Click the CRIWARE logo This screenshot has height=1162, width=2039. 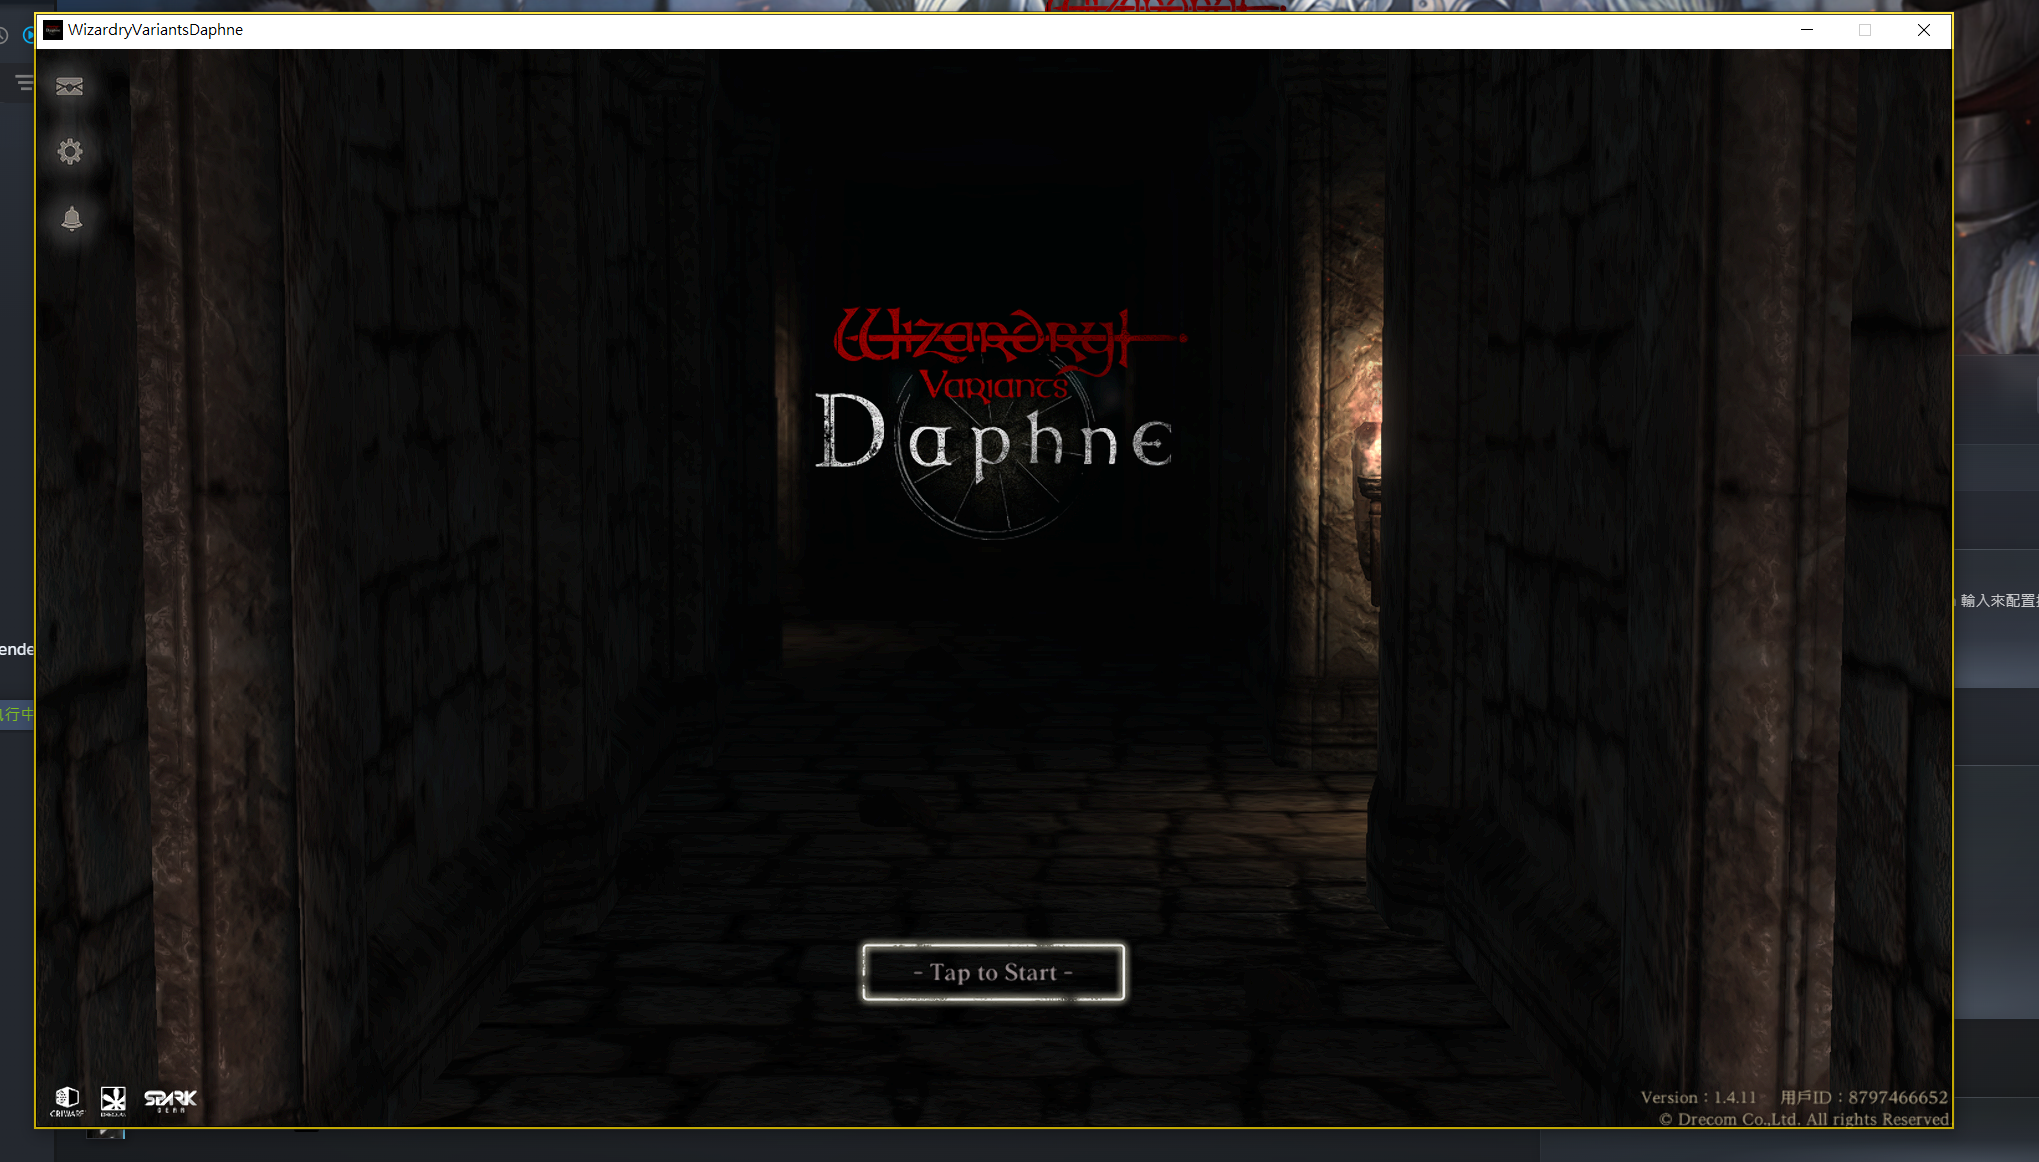[67, 1101]
